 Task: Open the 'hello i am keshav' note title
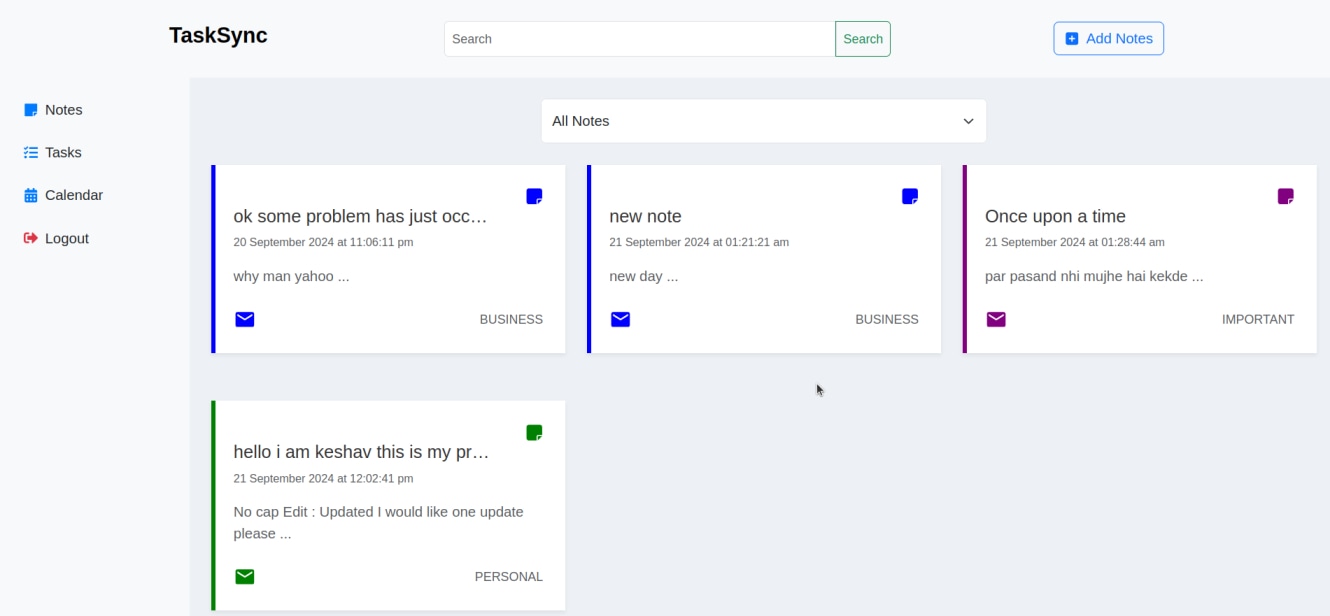[361, 452]
